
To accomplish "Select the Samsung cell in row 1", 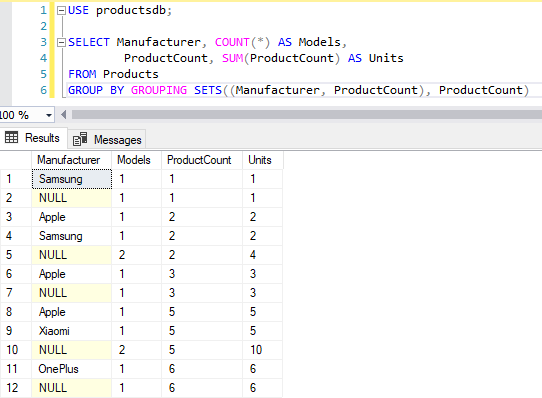I will (72, 179).
